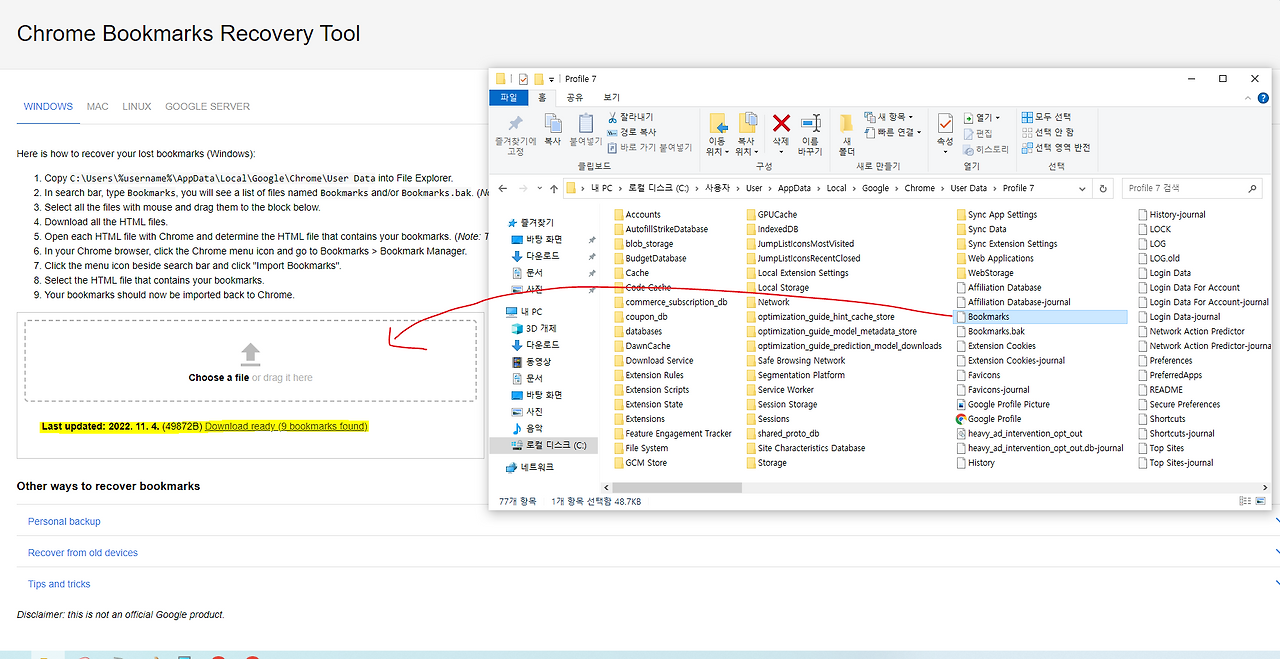1280x659 pixels.
Task: Select the Sync Data folder
Action: [981, 229]
